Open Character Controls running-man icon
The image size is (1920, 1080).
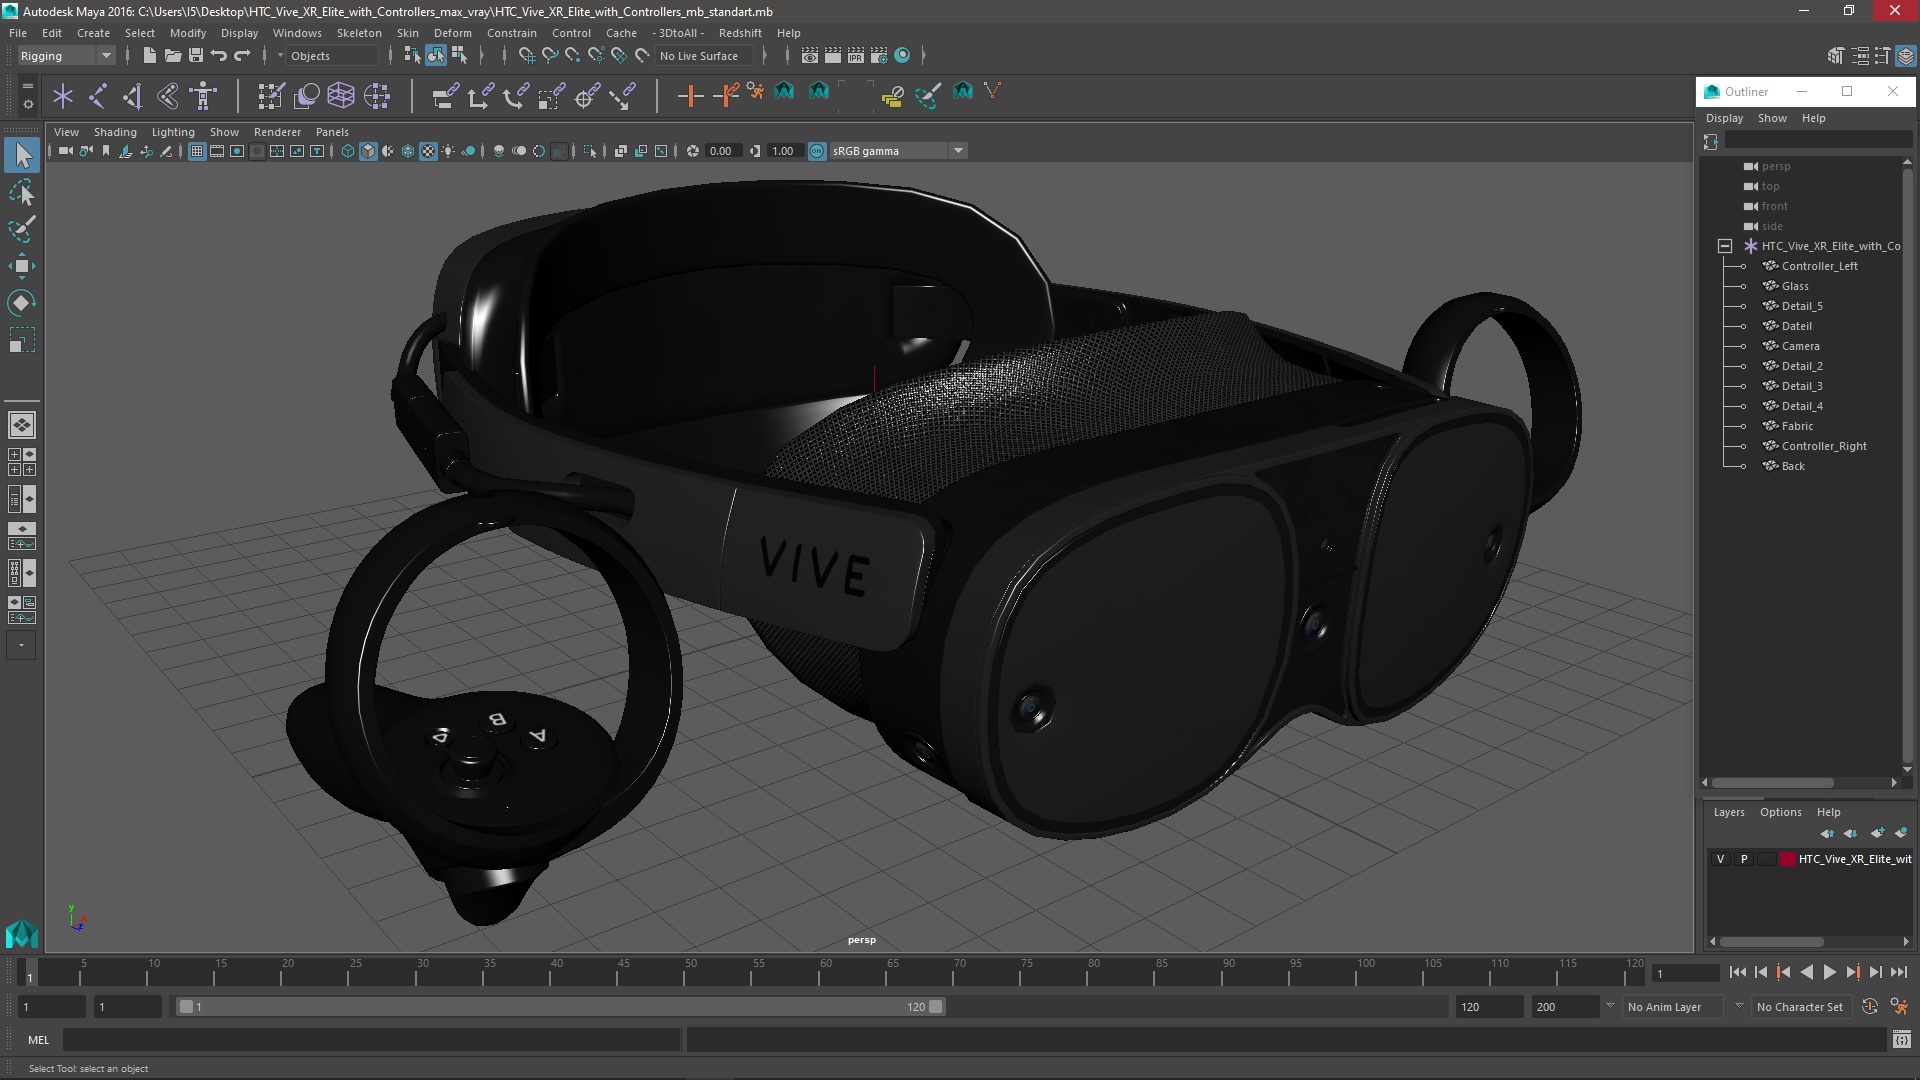point(1899,1007)
